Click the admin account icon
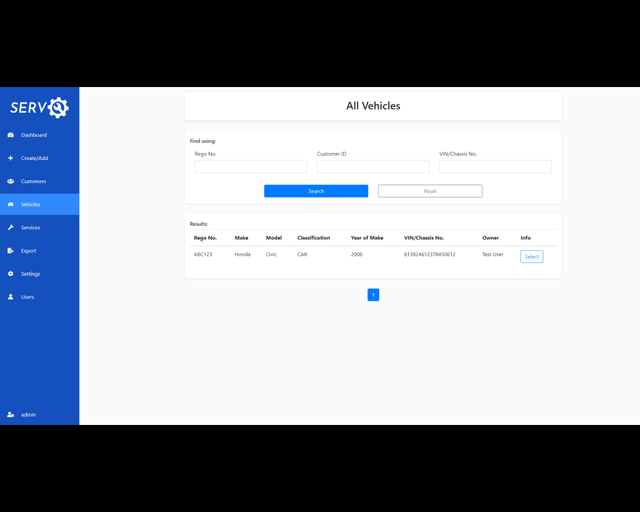 tap(10, 414)
